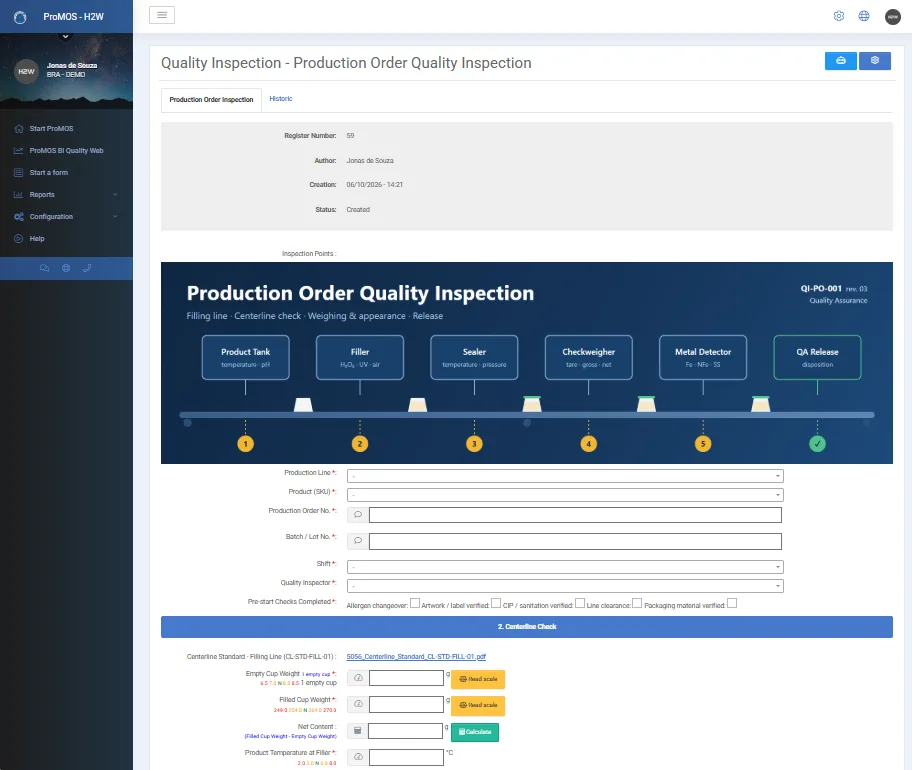
Task: Check the Line clearance checkbox
Action: pos(637,603)
